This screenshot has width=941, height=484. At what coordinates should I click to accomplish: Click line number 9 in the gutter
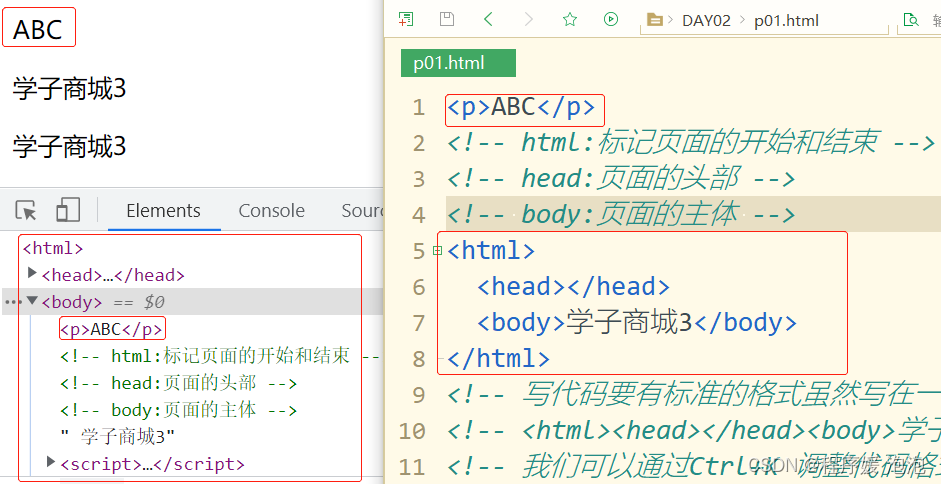click(x=419, y=395)
